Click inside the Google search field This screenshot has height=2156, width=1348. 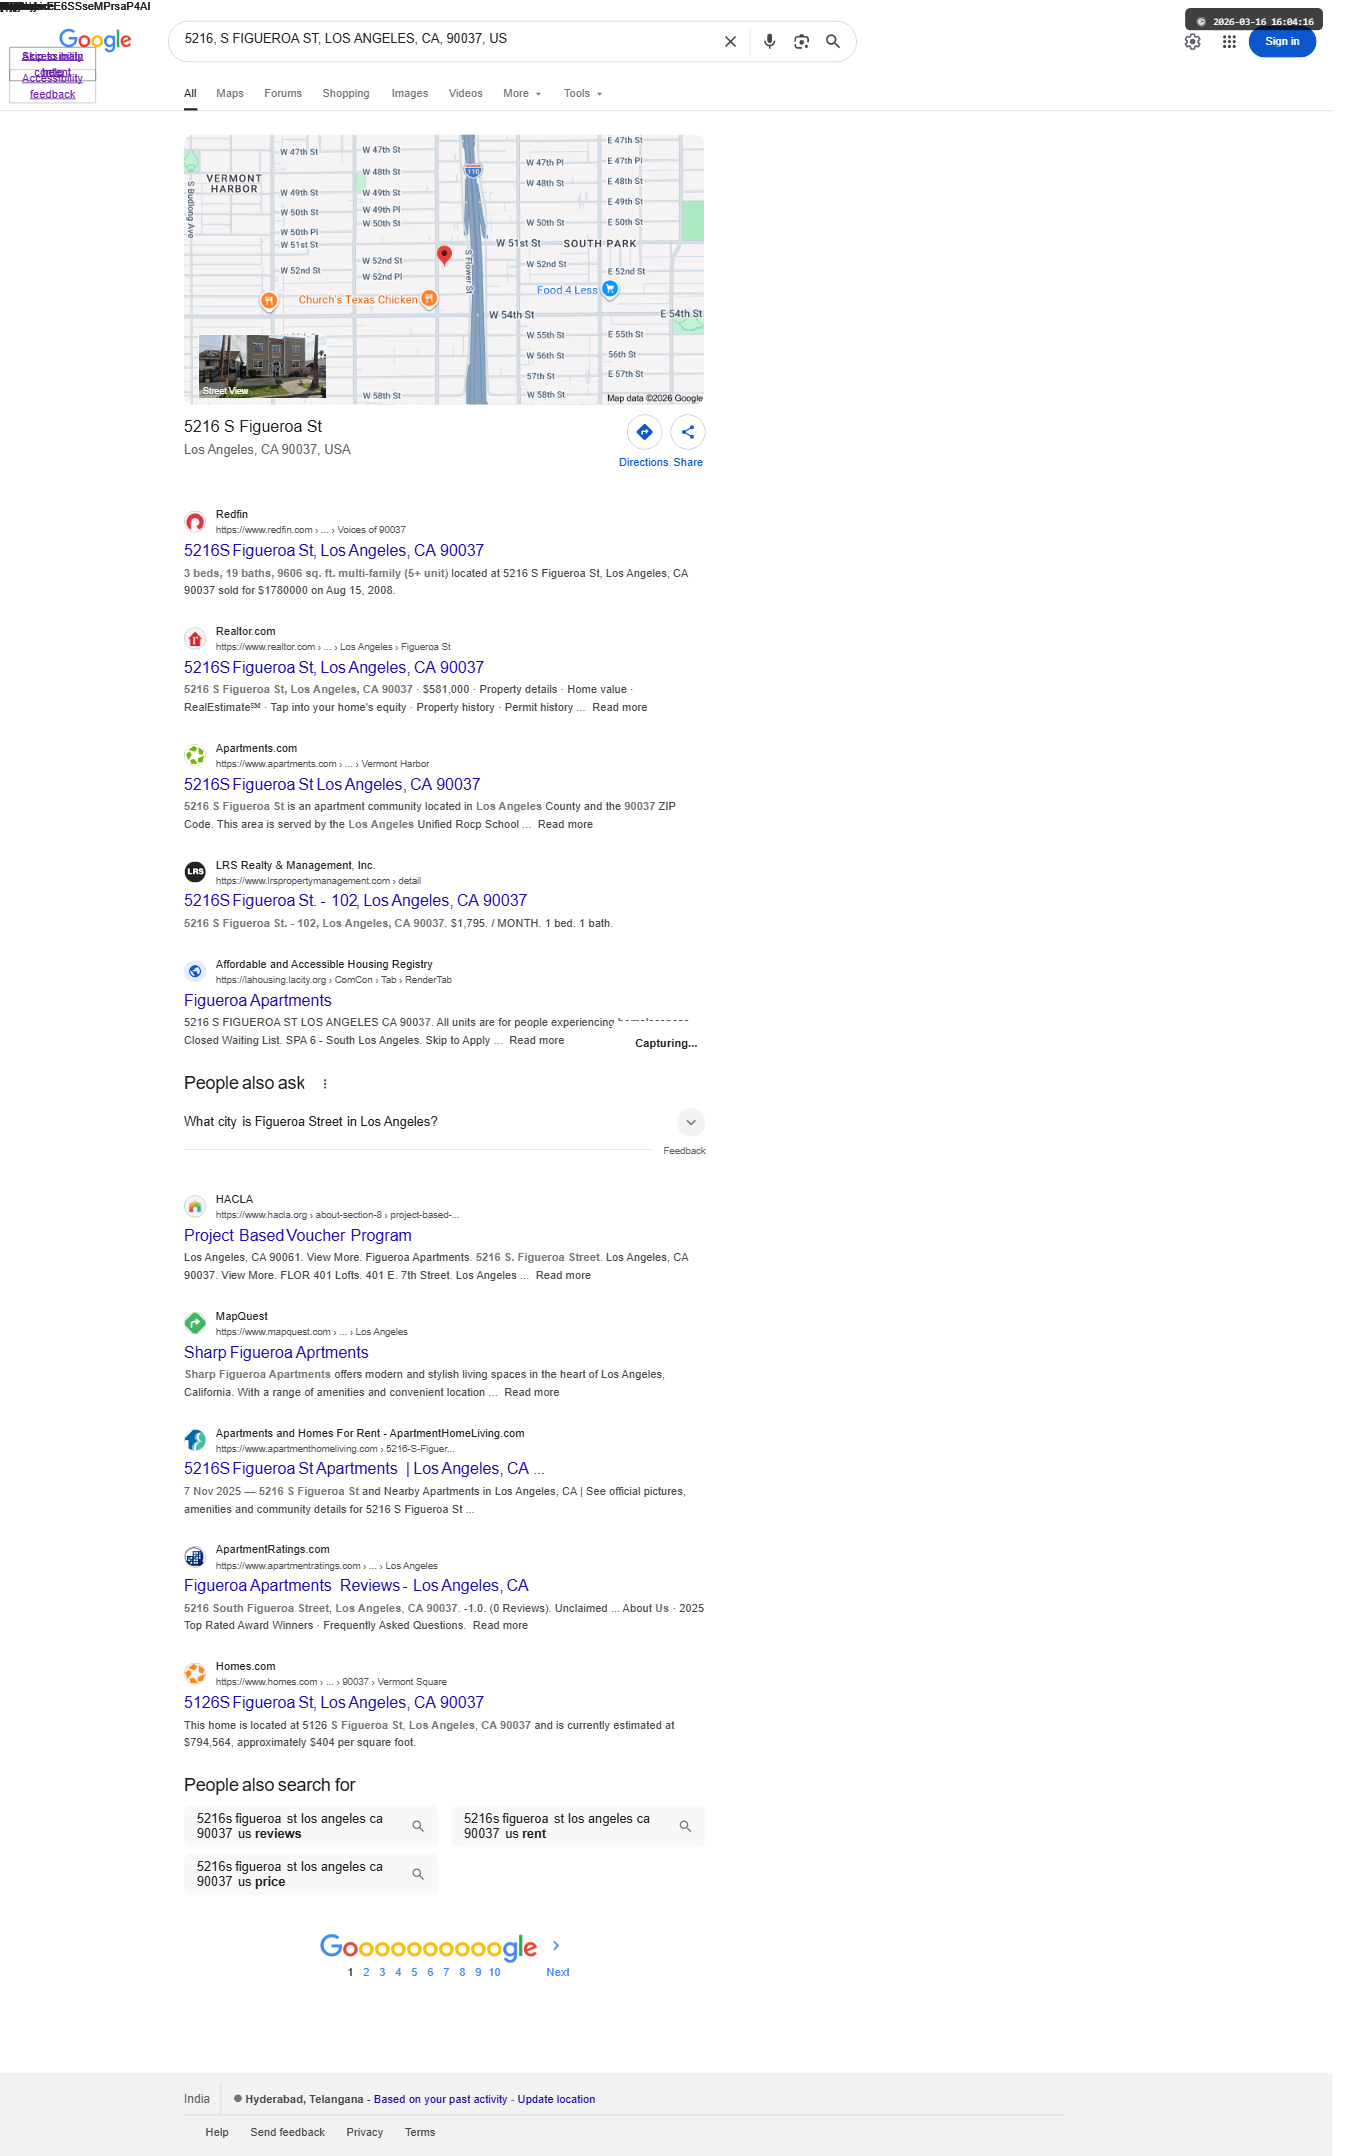(x=445, y=39)
